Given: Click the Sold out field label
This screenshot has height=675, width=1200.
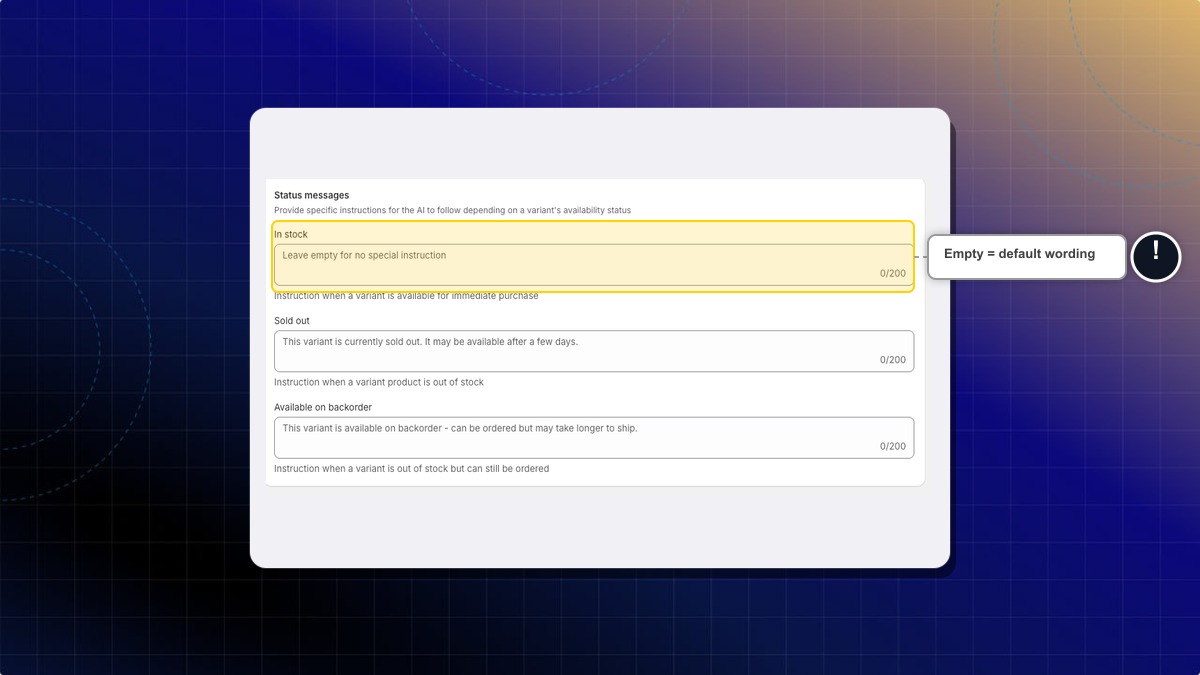Looking at the screenshot, I should [x=292, y=321].
